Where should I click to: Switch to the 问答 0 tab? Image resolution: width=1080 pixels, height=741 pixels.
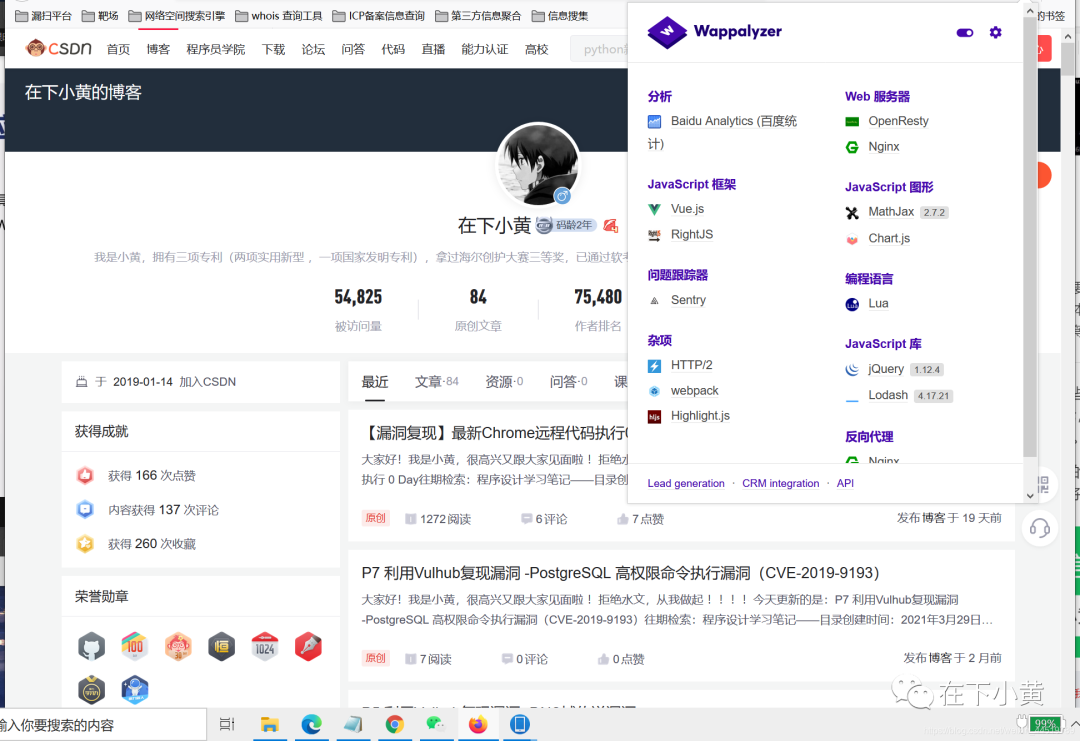[568, 382]
